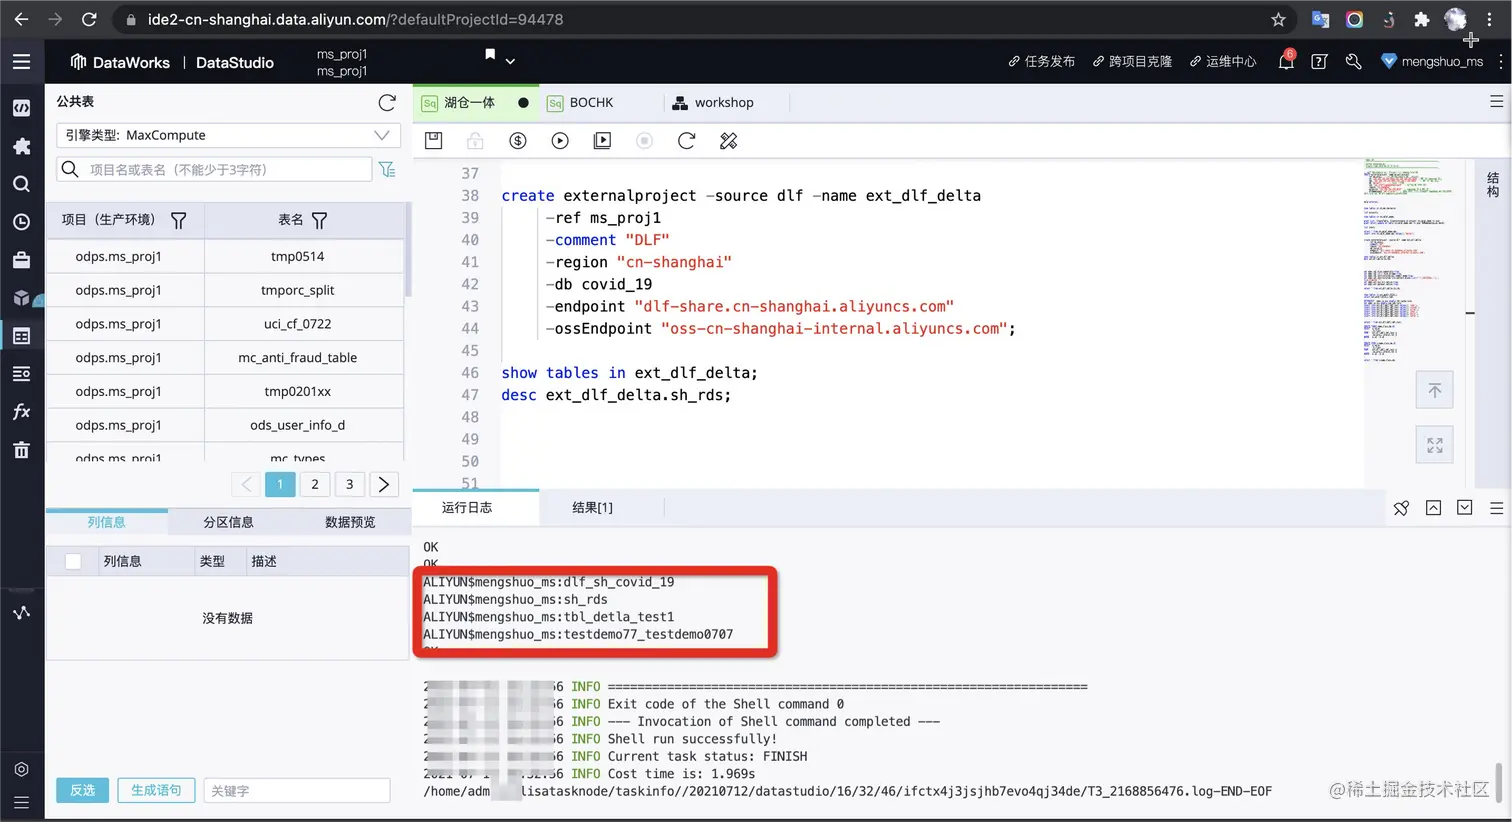Format the code with the format icon
This screenshot has height=822, width=1512.
[729, 141]
